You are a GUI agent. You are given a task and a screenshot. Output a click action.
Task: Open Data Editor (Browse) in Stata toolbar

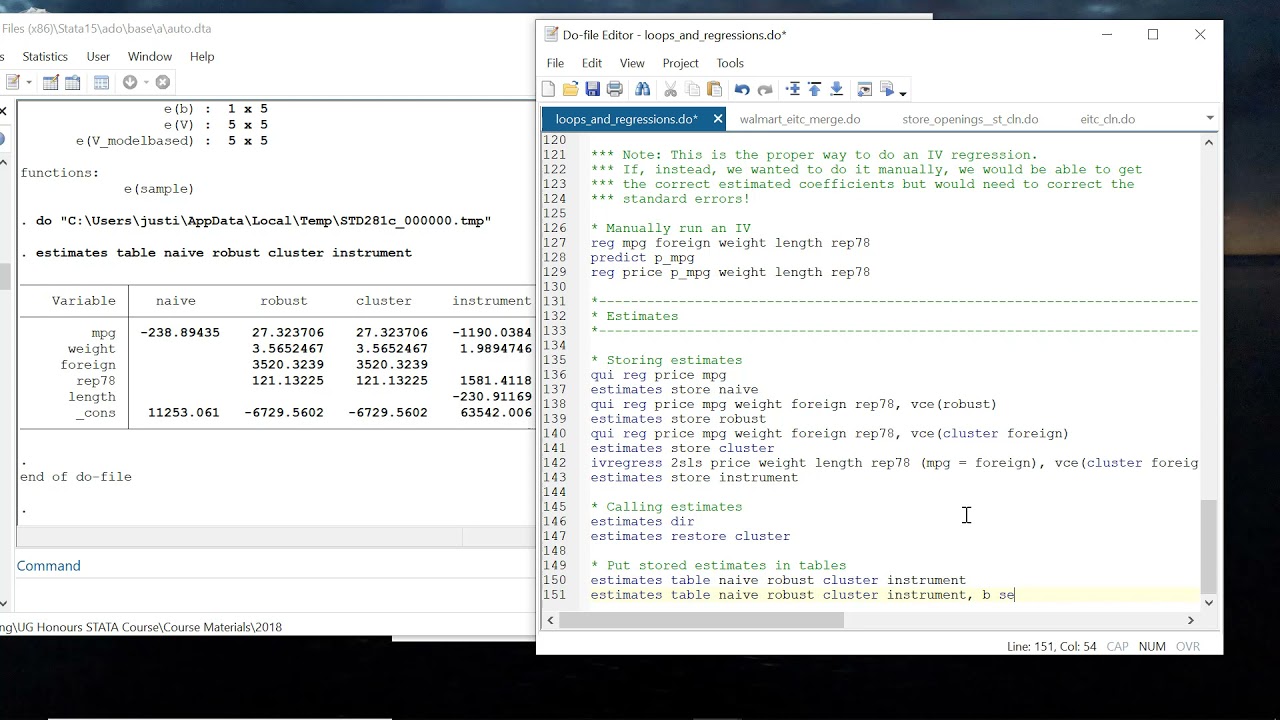coord(72,82)
